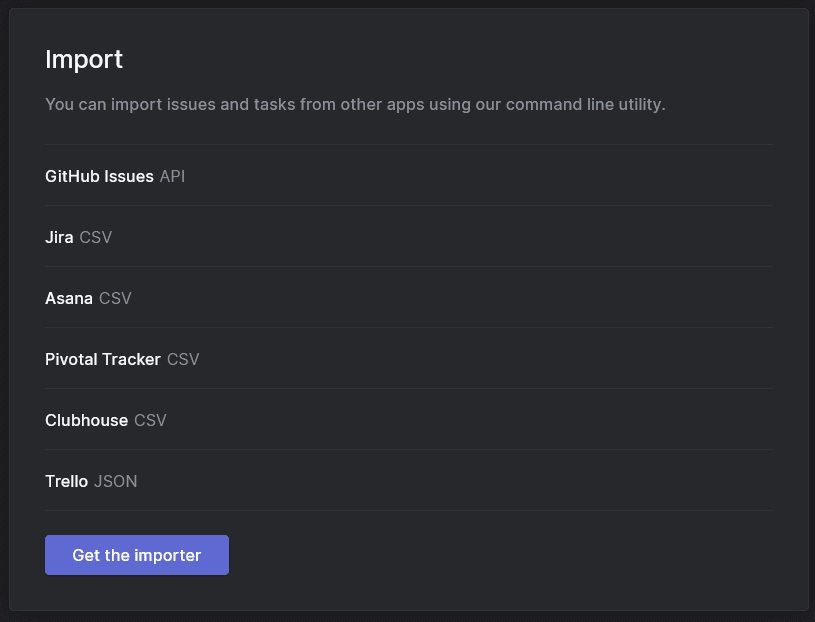Open the Pivotal Tracker import entry
The height and width of the screenshot is (622, 815).
pos(409,359)
